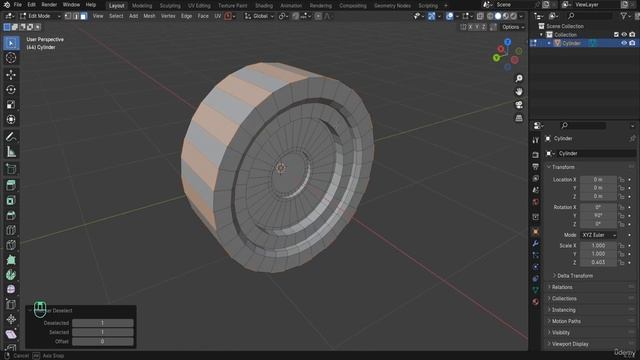This screenshot has width=640, height=360.
Task: Select the Bevel tool
Action: pos(11,215)
